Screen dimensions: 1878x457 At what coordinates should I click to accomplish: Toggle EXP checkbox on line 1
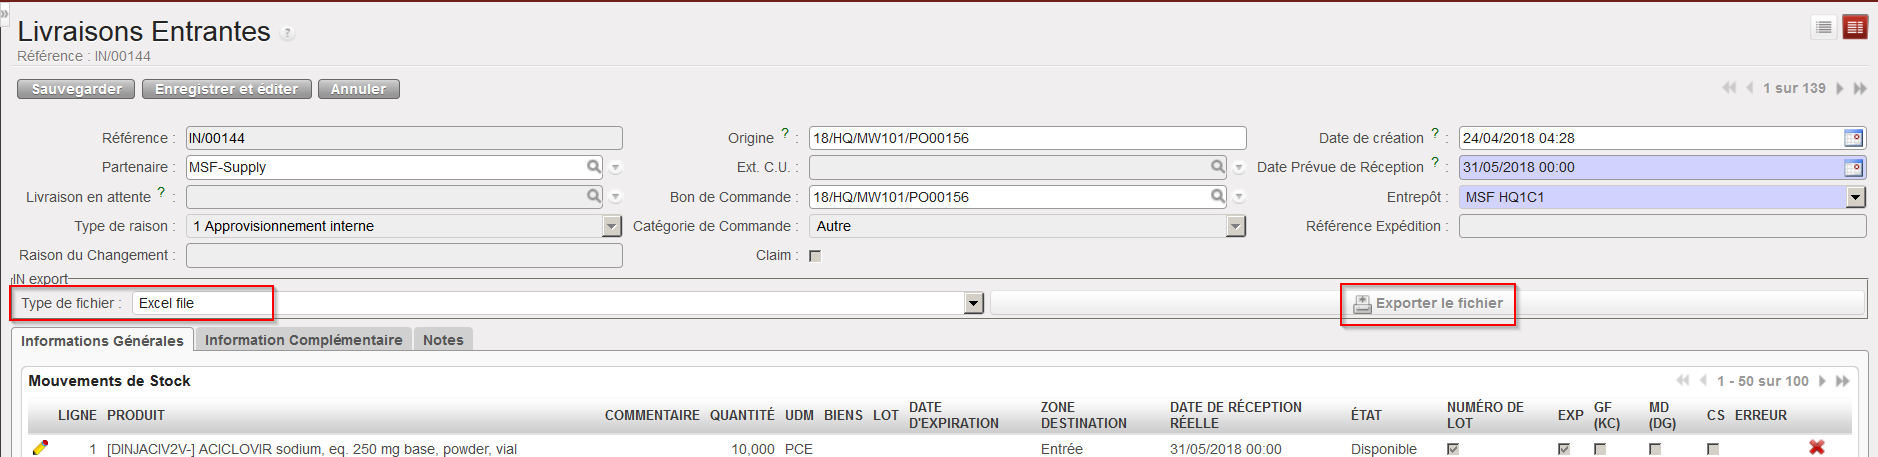1564,449
